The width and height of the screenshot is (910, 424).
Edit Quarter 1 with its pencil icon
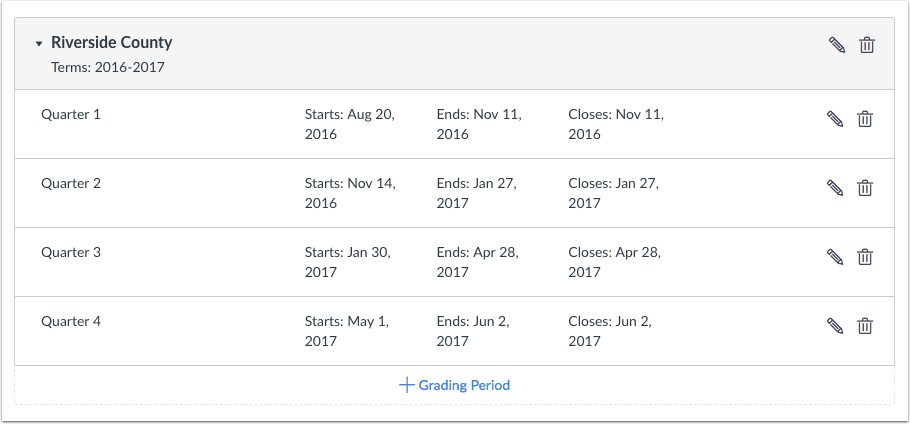pos(835,119)
